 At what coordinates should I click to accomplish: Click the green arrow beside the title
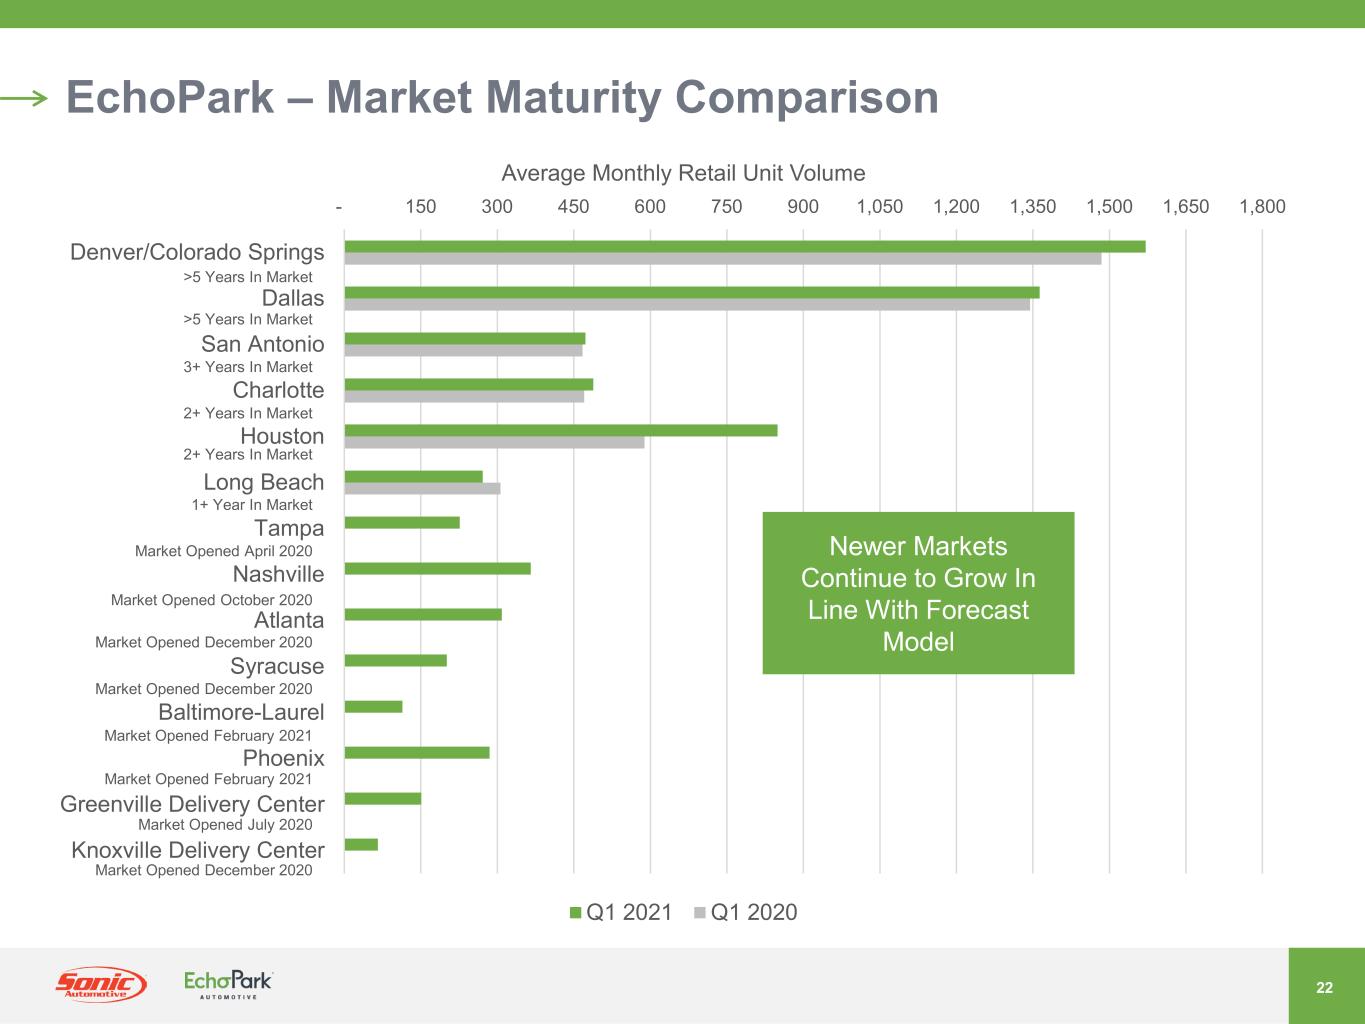(25, 98)
